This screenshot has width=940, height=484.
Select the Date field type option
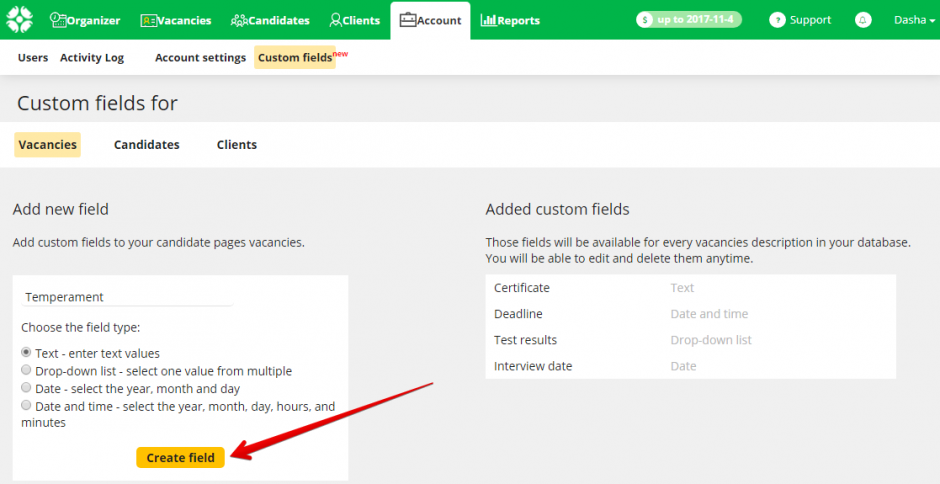pos(27,388)
